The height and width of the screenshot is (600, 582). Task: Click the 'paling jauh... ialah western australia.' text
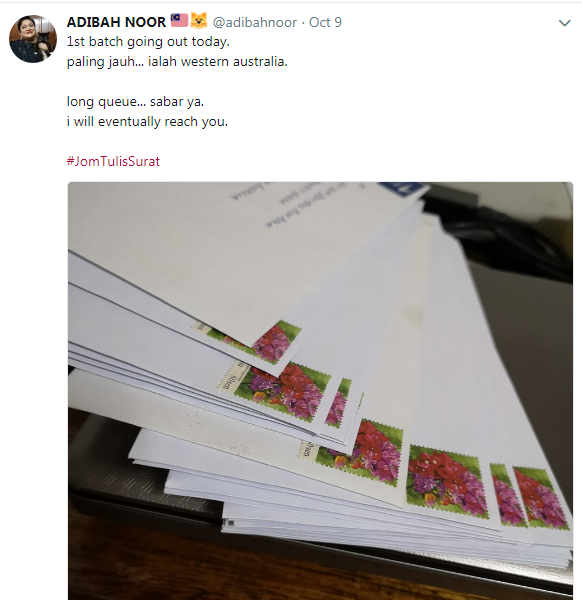point(177,62)
